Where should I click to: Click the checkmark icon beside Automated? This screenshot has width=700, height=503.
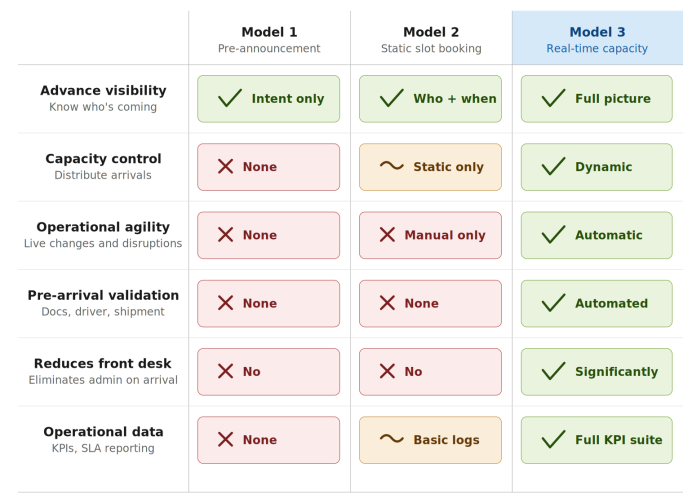point(553,303)
